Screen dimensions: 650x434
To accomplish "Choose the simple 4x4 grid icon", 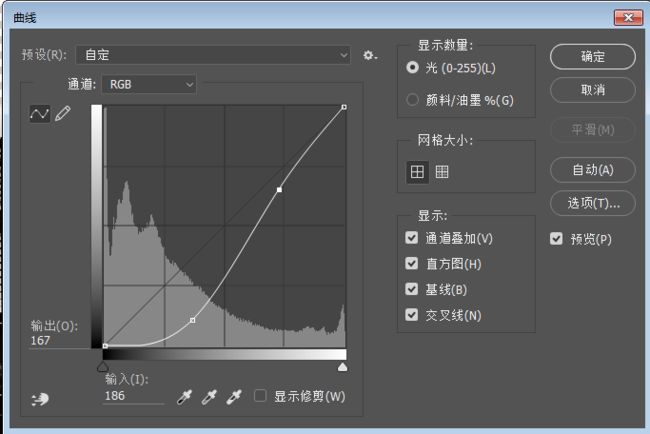I will (x=417, y=172).
